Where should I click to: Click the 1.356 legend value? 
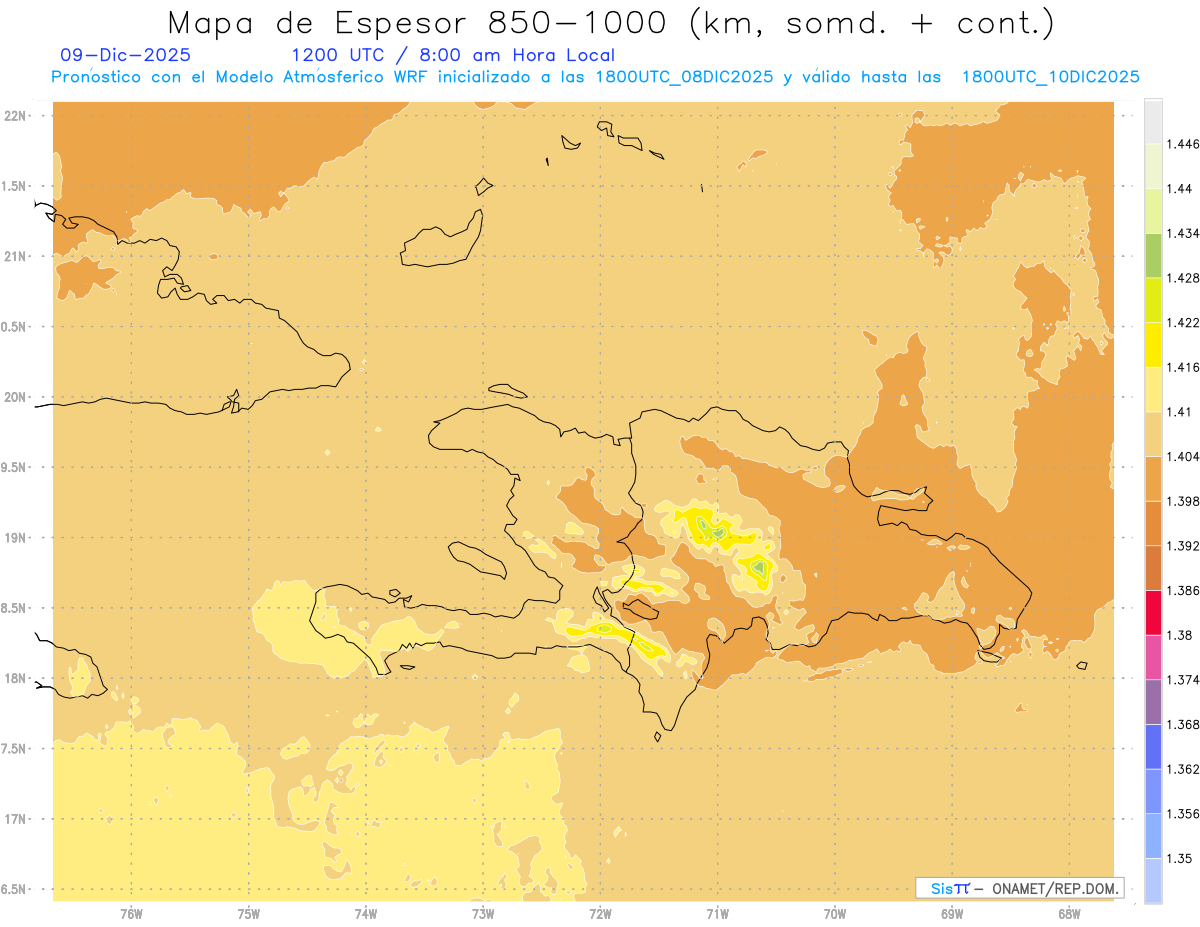[x=1183, y=813]
